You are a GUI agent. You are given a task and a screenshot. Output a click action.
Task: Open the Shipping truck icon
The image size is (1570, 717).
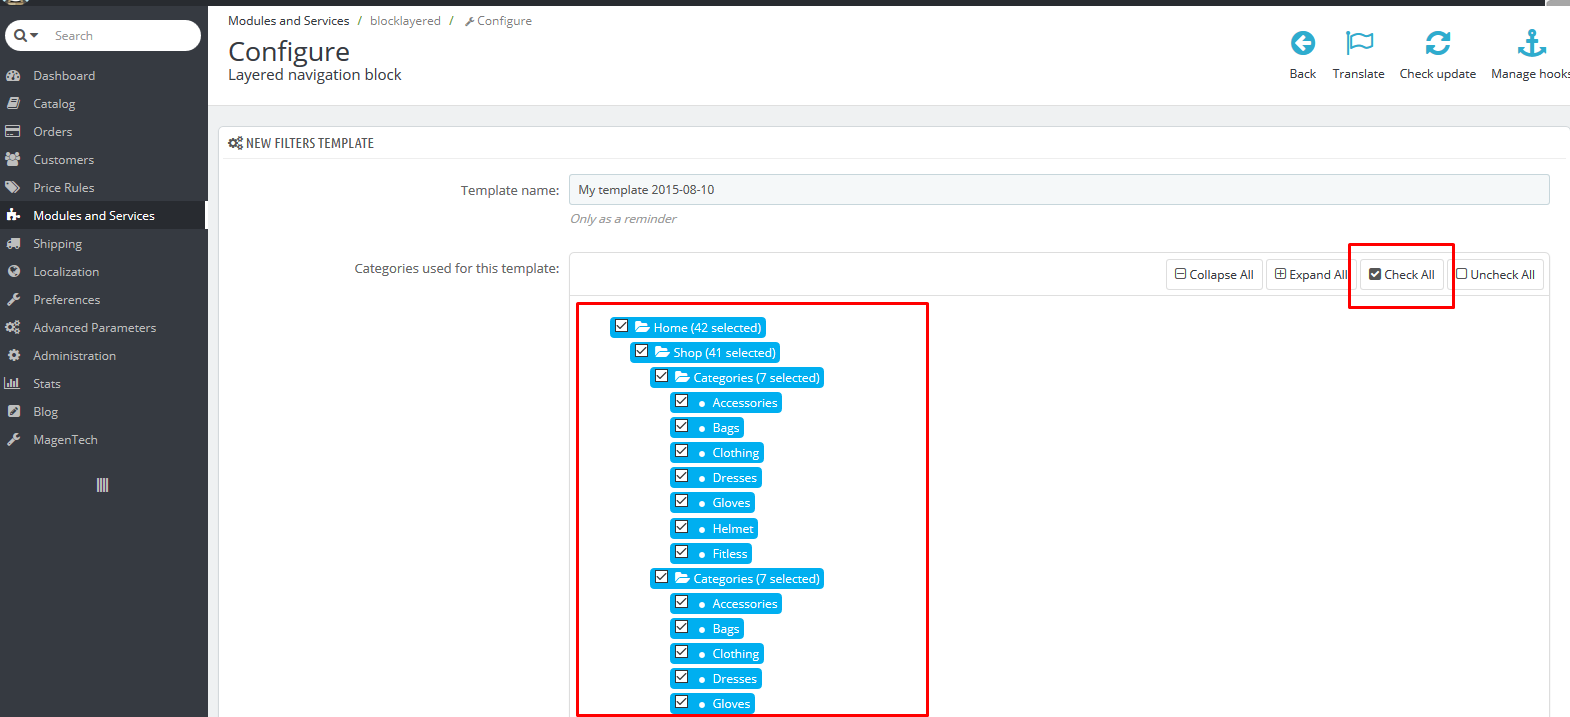[13, 244]
